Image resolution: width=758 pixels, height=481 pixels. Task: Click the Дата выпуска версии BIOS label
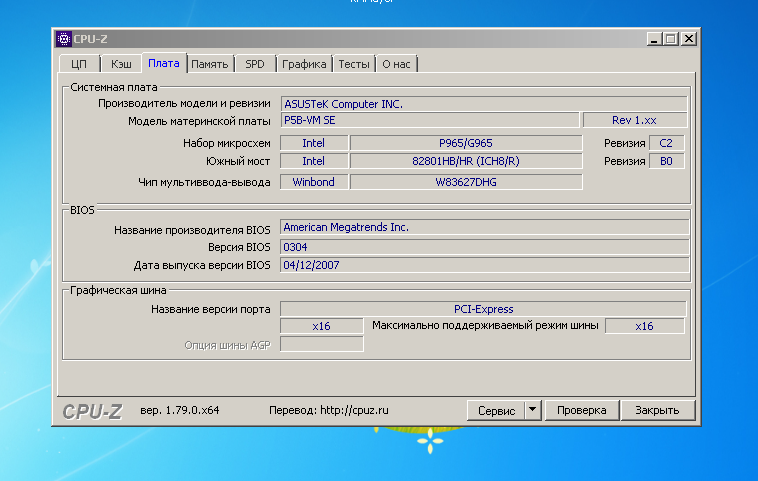[x=202, y=265]
